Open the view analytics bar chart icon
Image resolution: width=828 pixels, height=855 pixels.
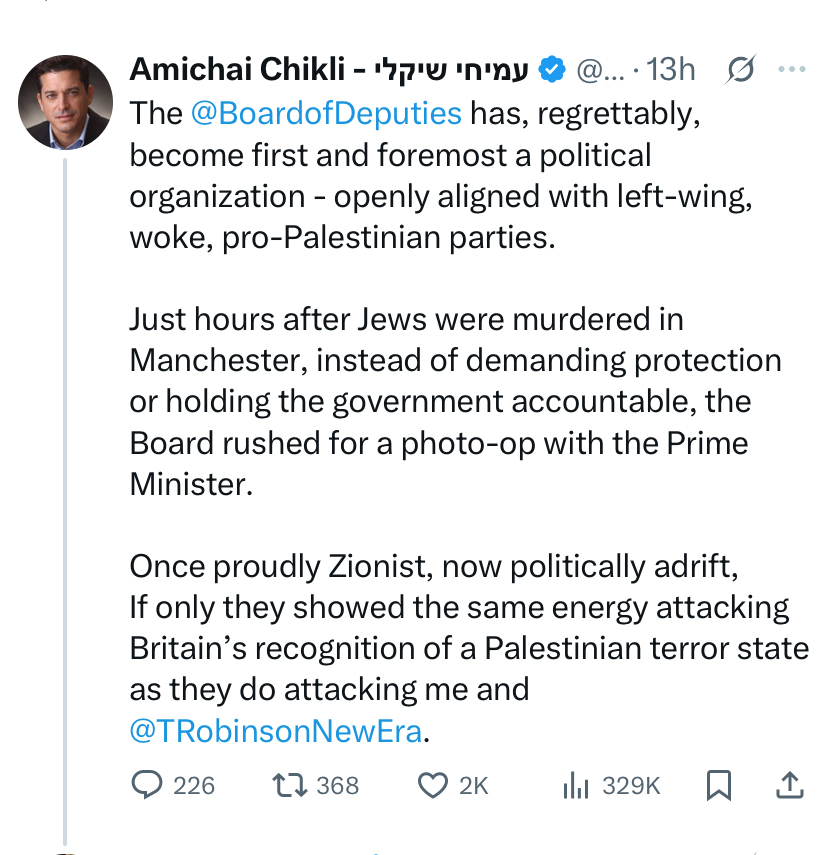tap(575, 786)
